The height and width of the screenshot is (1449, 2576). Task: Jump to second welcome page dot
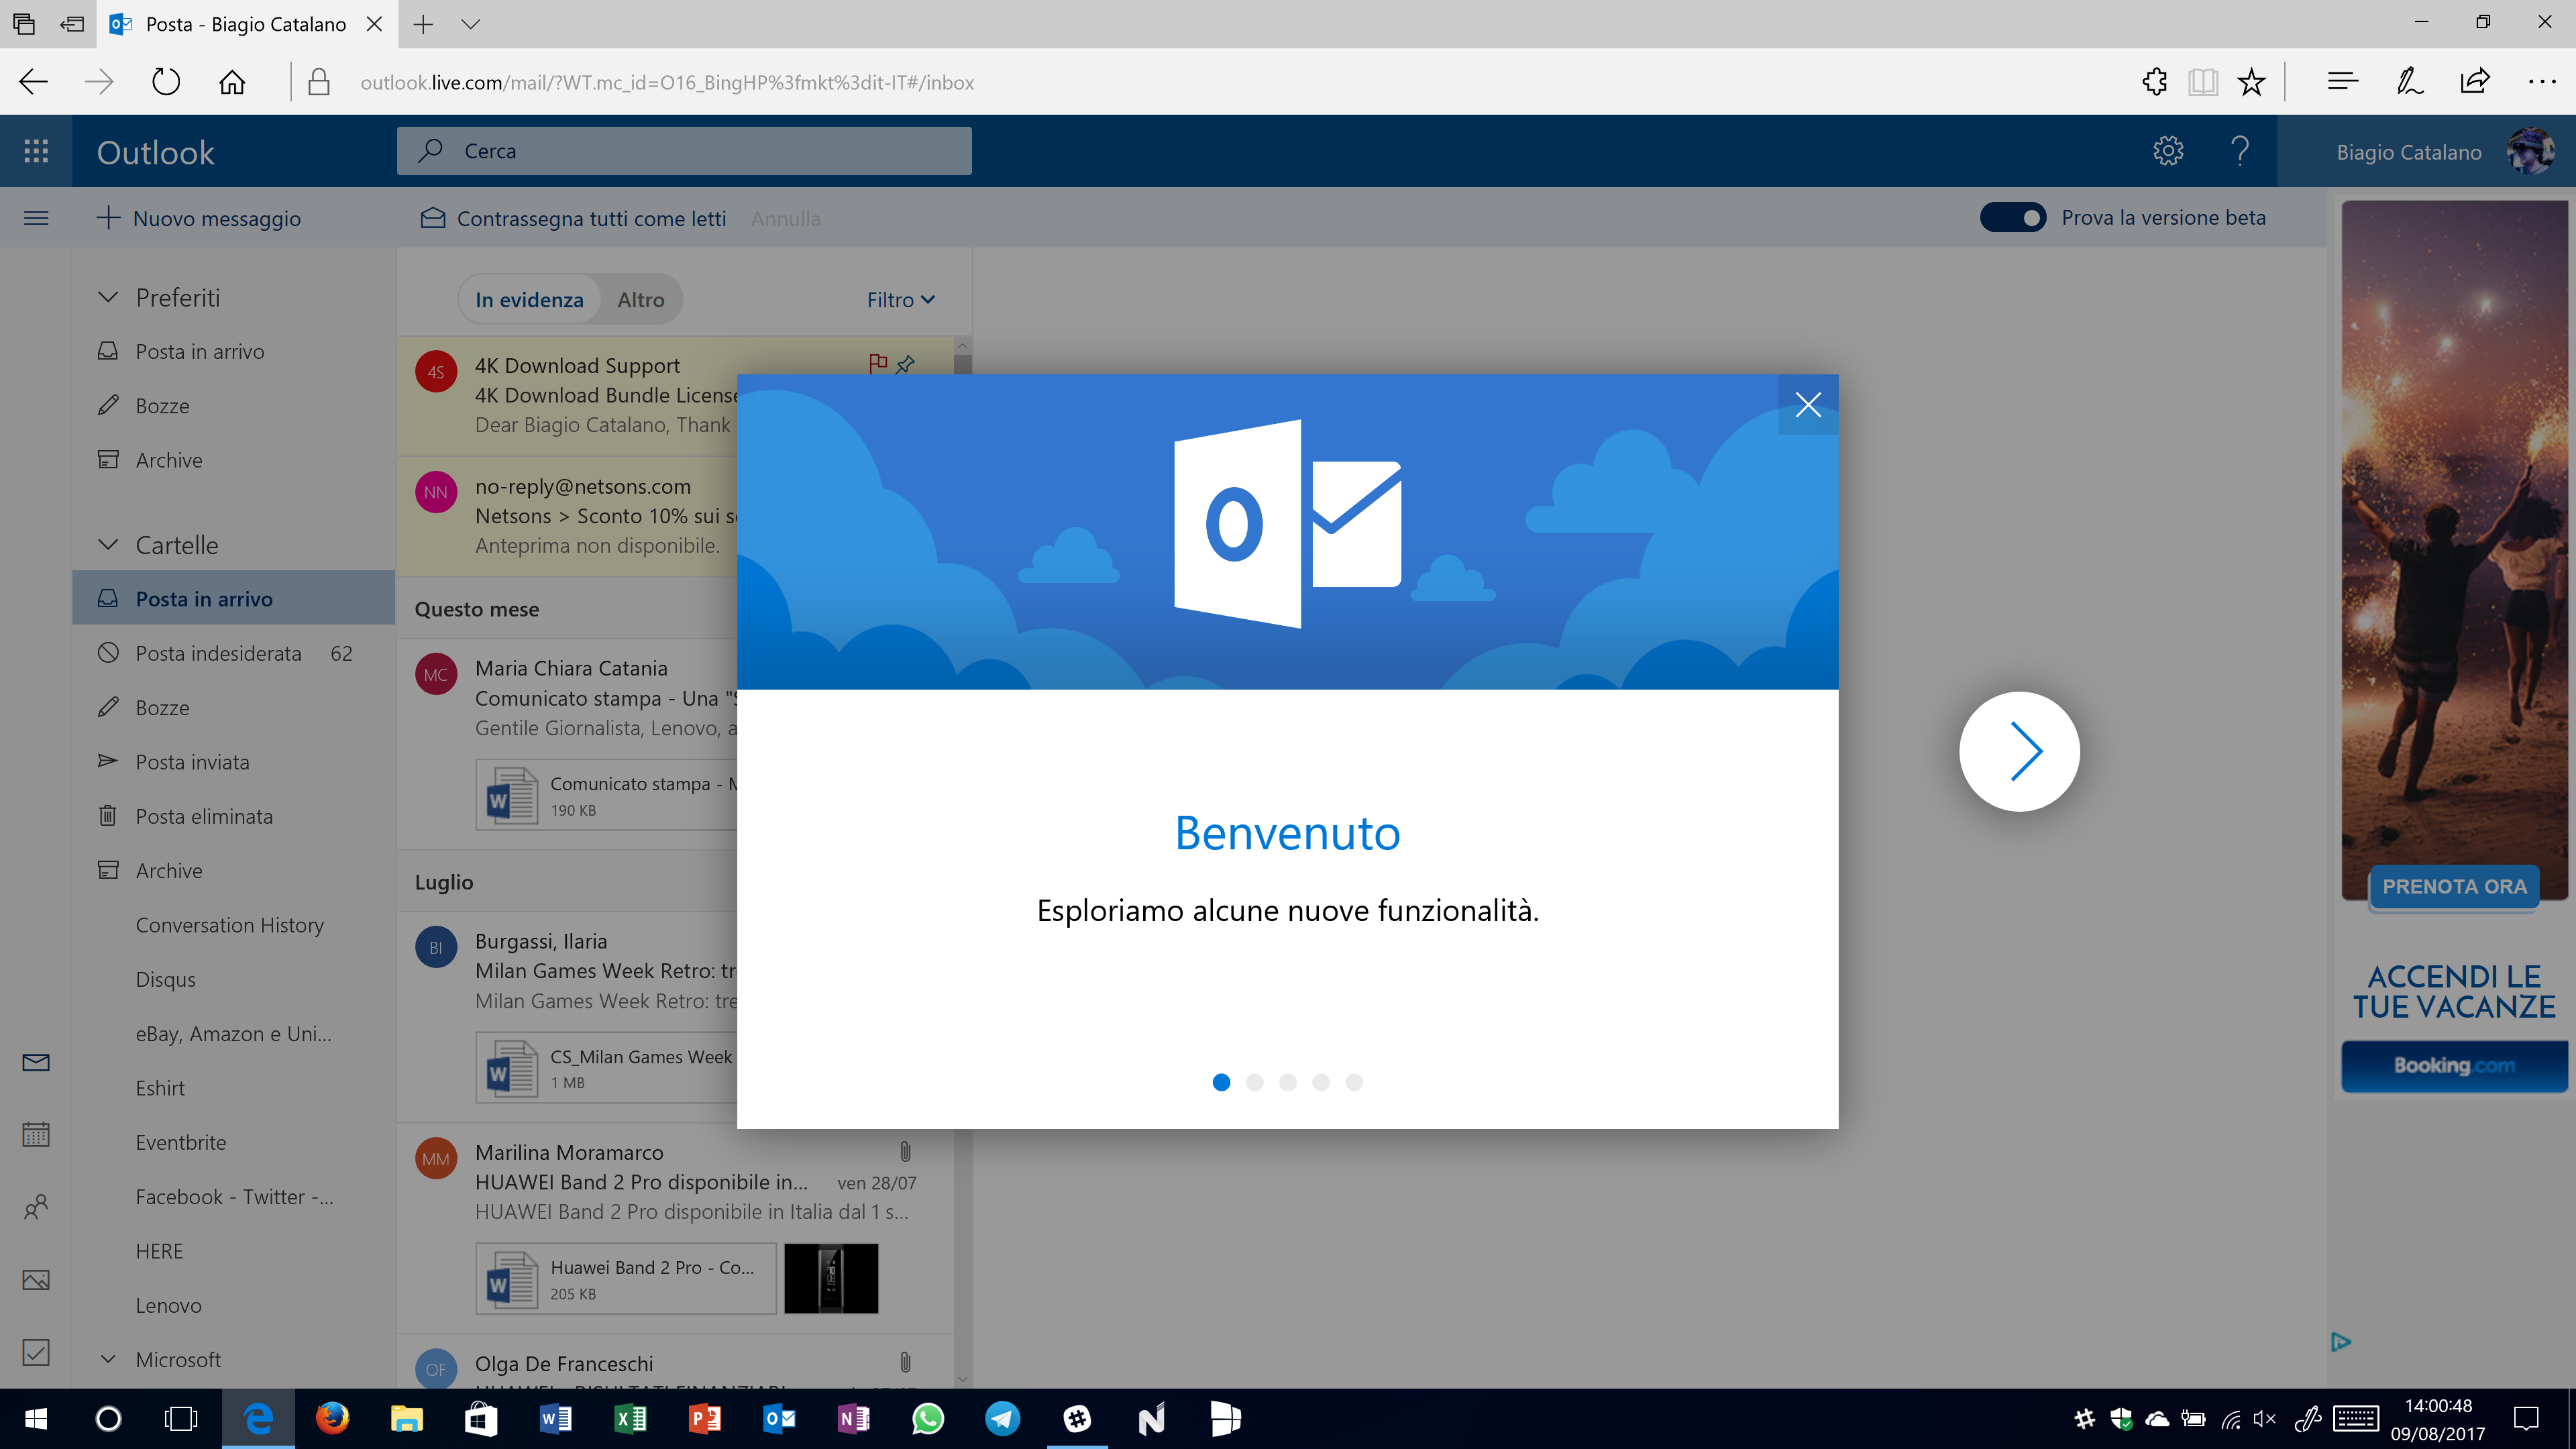(x=1254, y=1082)
